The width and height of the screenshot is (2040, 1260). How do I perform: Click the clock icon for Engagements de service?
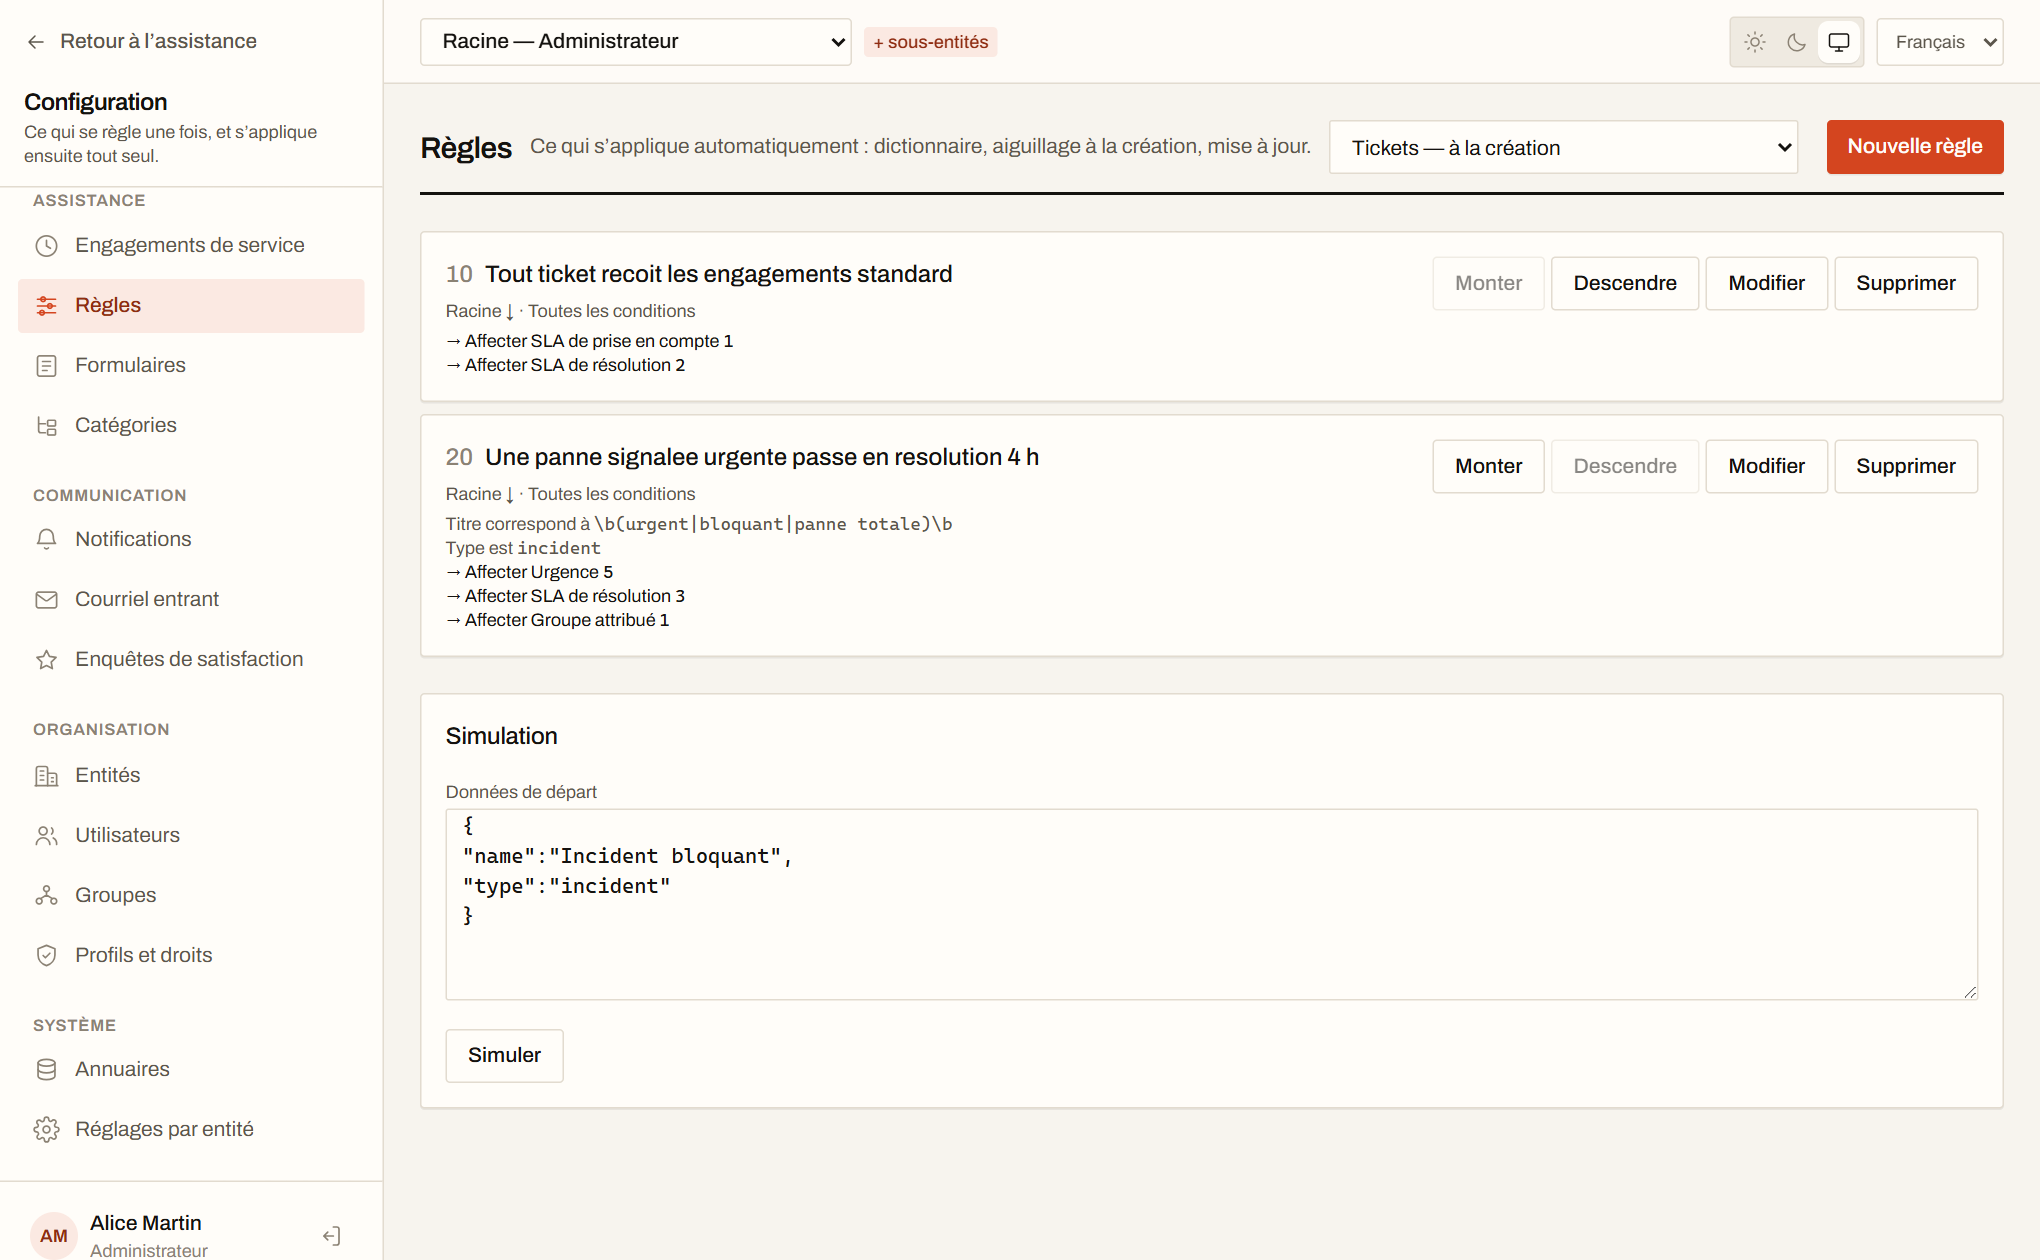[46, 246]
